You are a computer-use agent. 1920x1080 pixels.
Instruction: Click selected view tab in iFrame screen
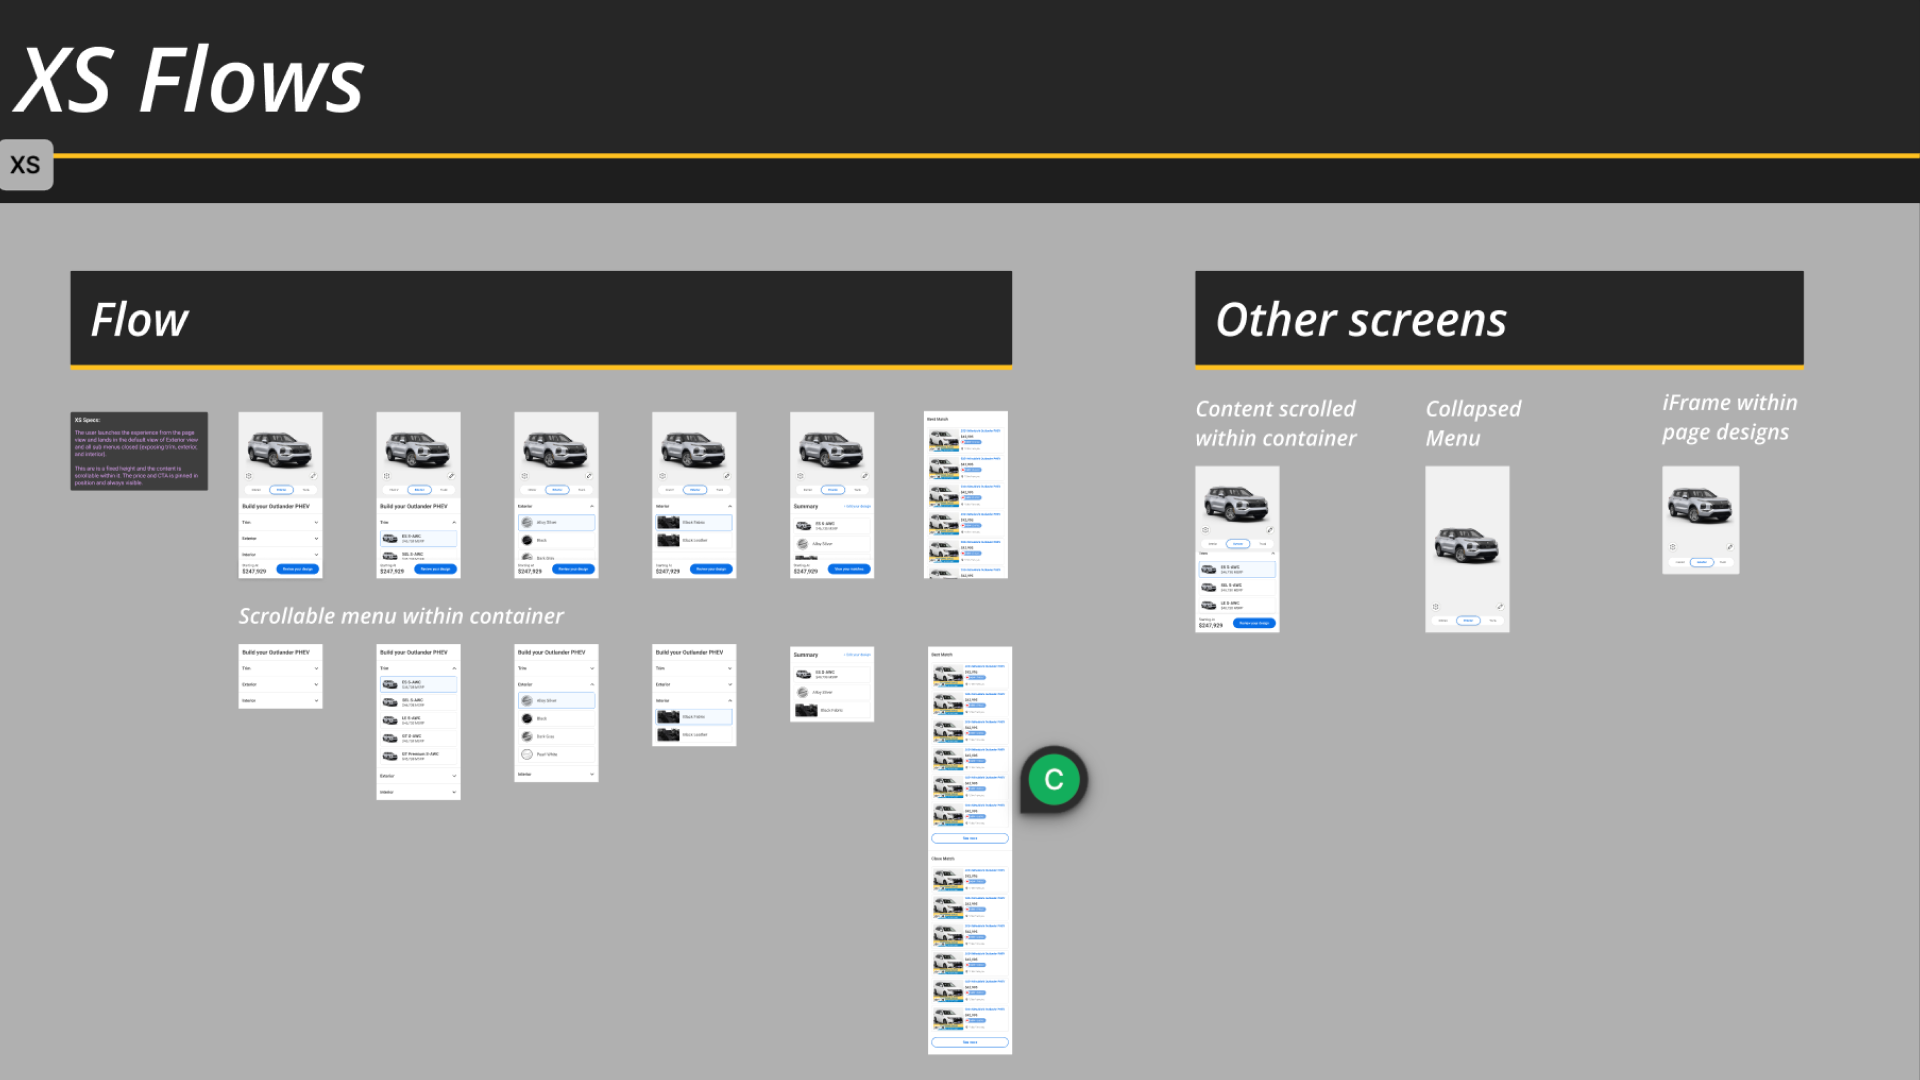(x=1701, y=562)
